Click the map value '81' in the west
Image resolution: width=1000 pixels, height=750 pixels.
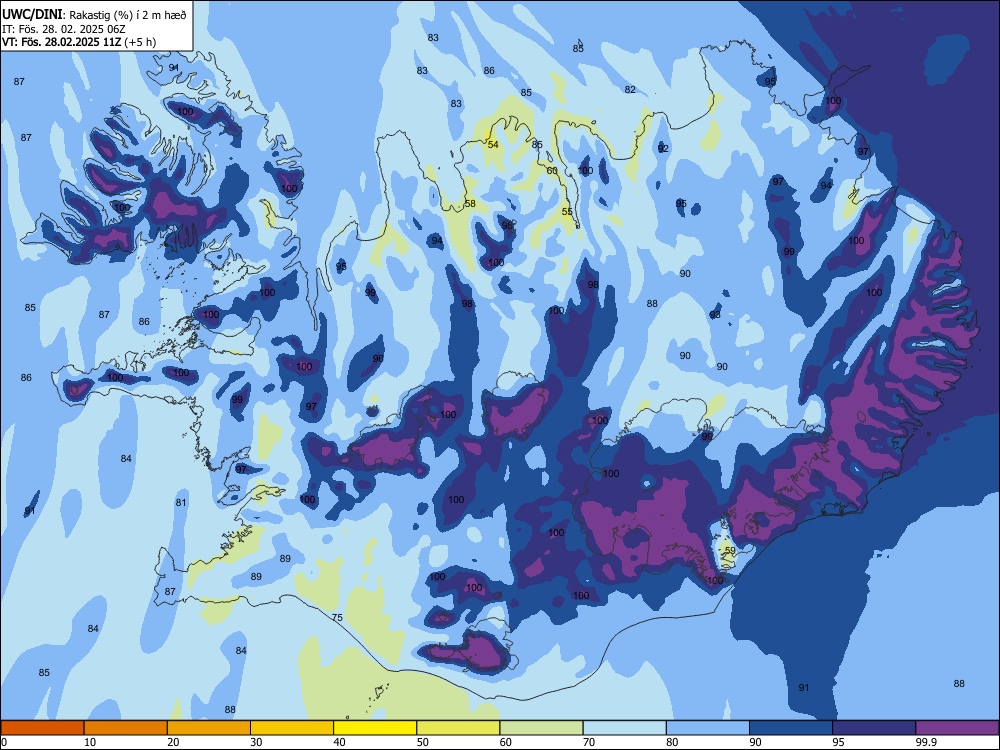181,503
